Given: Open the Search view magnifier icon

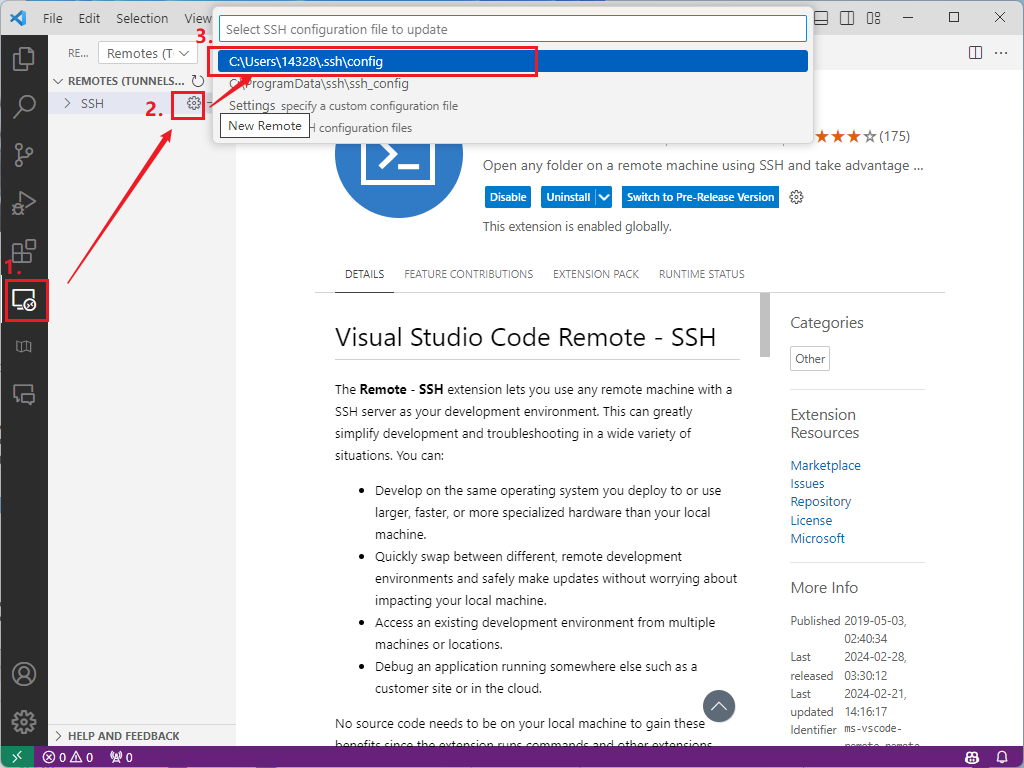Looking at the screenshot, I should (x=24, y=106).
